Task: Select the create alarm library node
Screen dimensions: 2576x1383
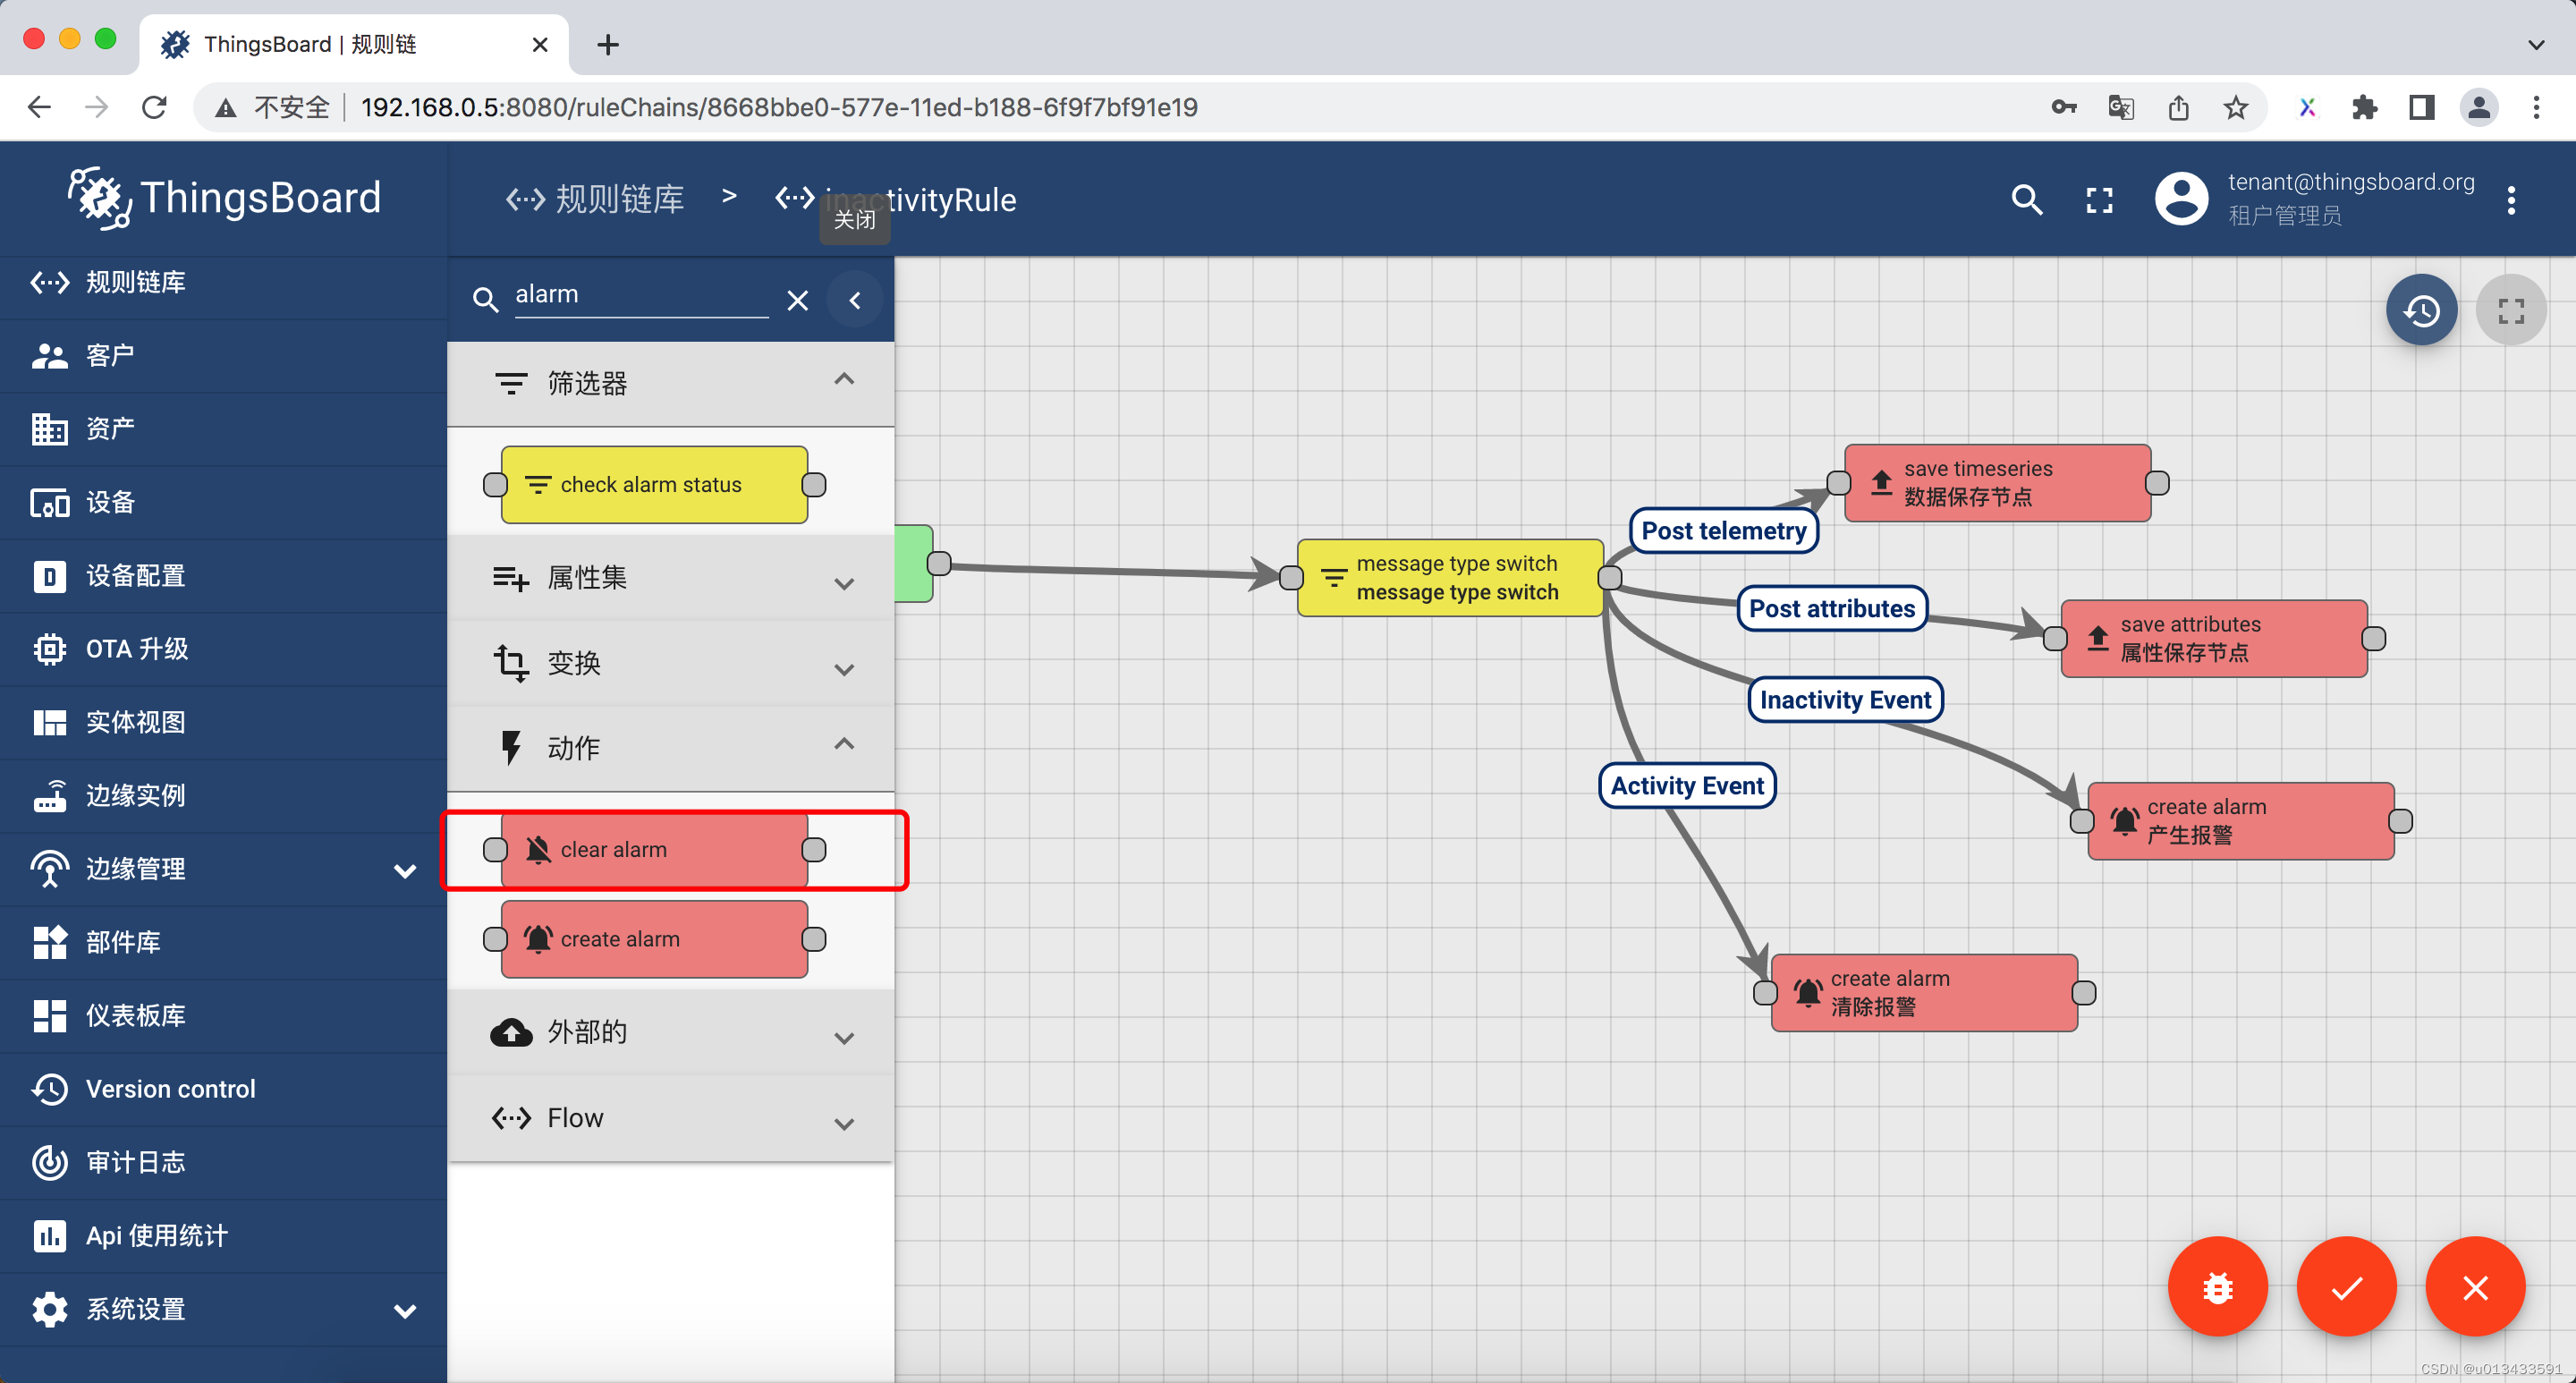Action: pyautogui.click(x=654, y=940)
